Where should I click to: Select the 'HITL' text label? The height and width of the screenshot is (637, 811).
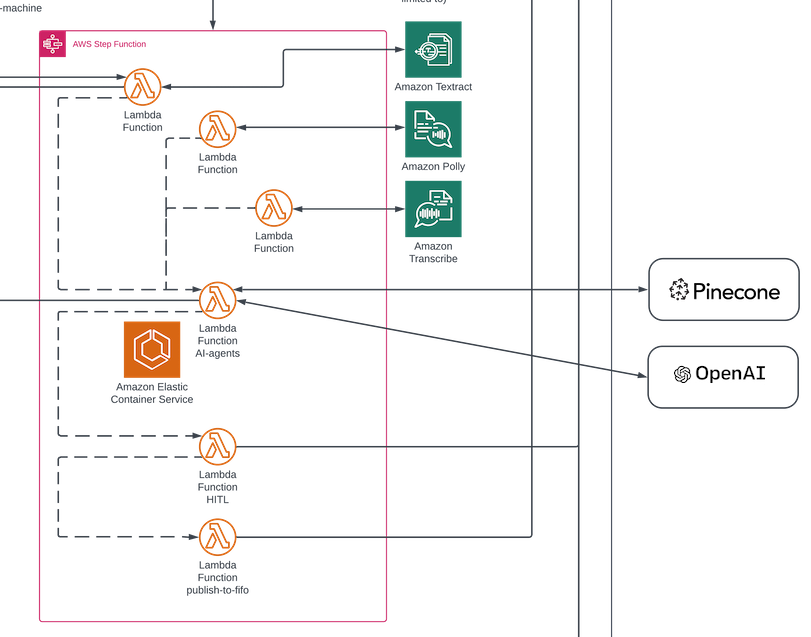[217, 499]
